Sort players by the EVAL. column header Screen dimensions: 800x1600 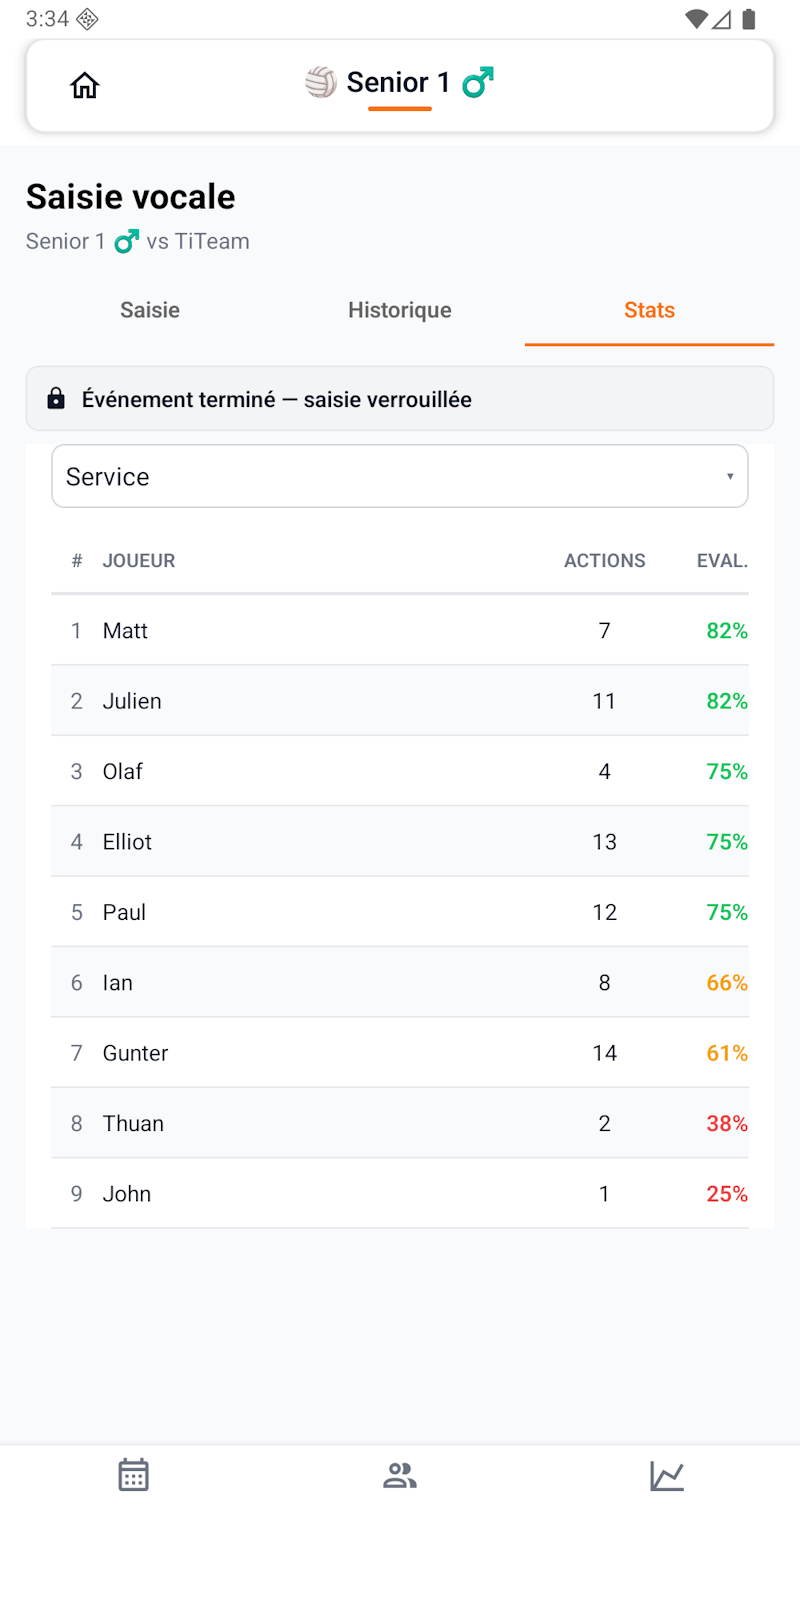coord(722,560)
